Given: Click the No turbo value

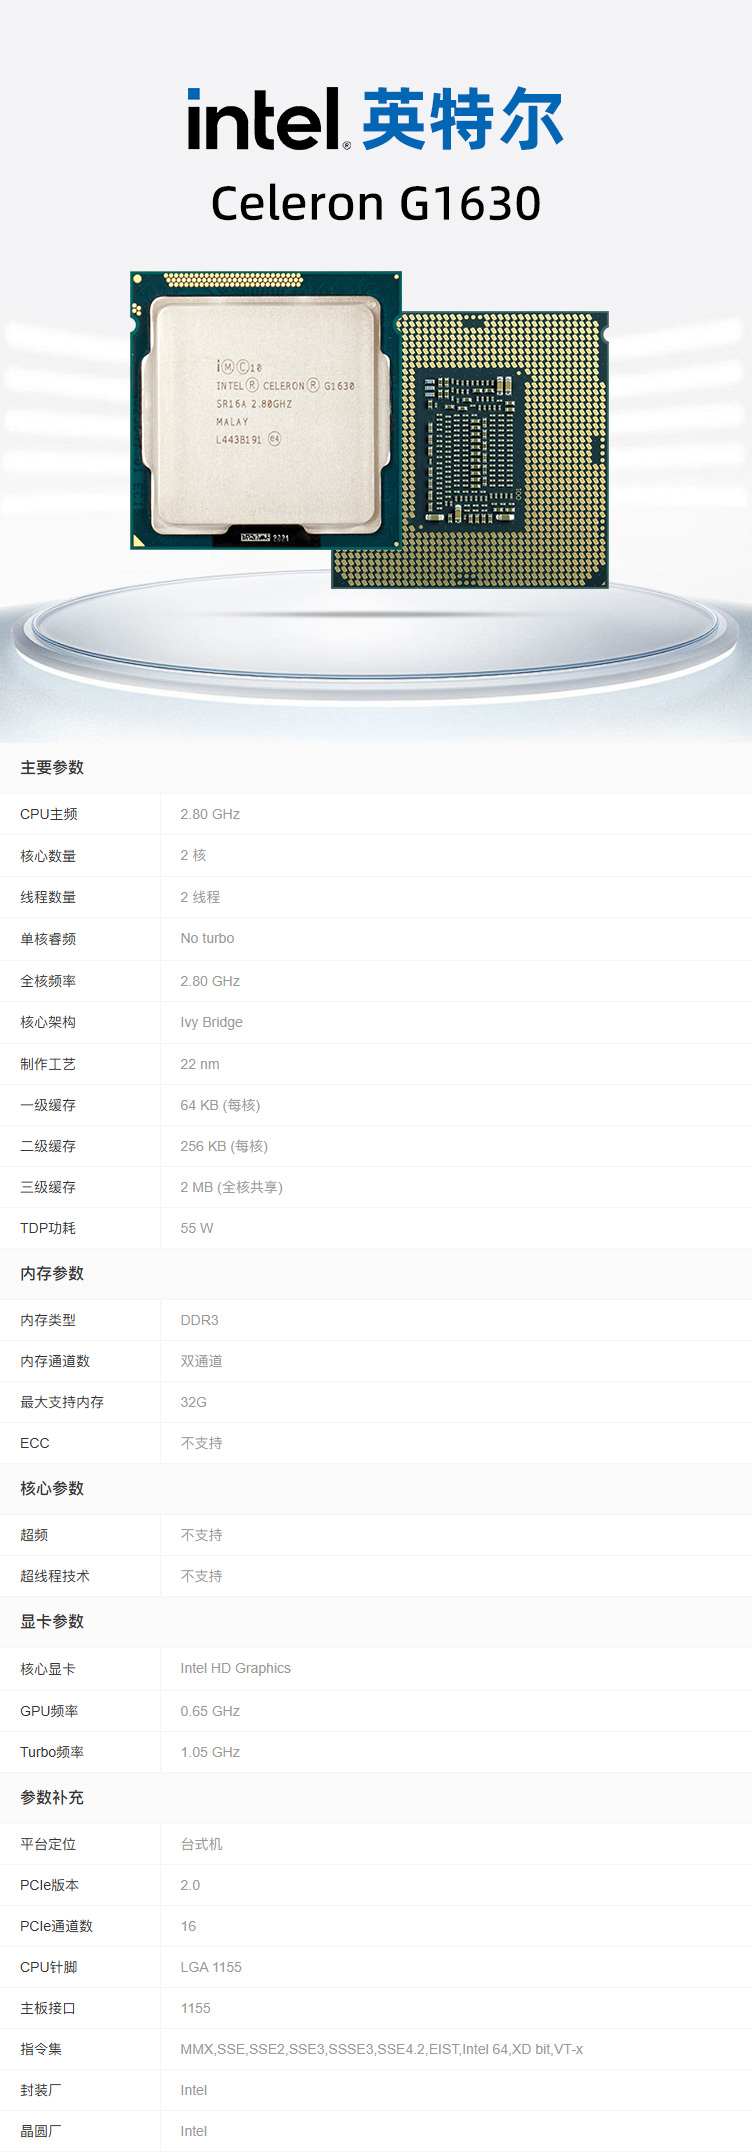Looking at the screenshot, I should (x=207, y=938).
